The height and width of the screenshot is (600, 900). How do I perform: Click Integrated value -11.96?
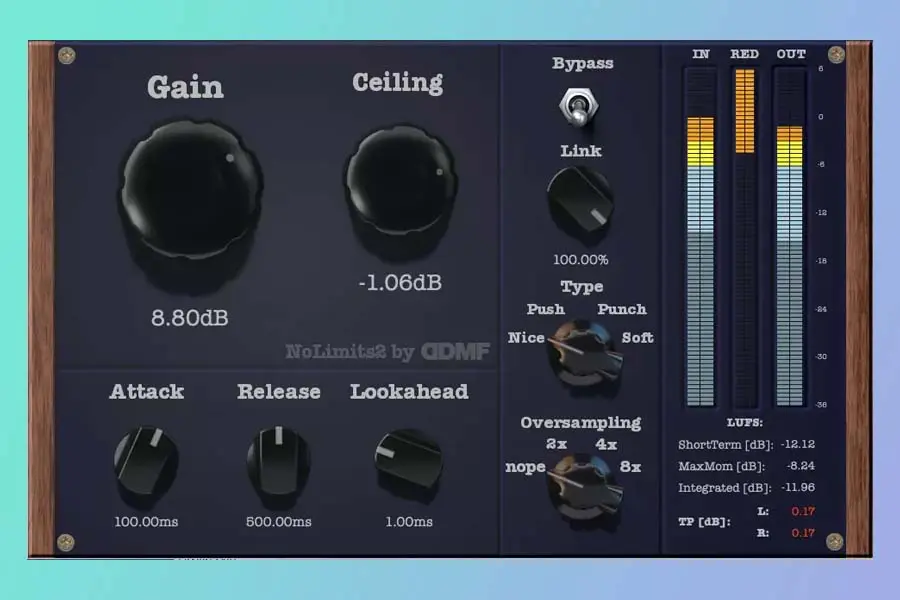coord(798,487)
